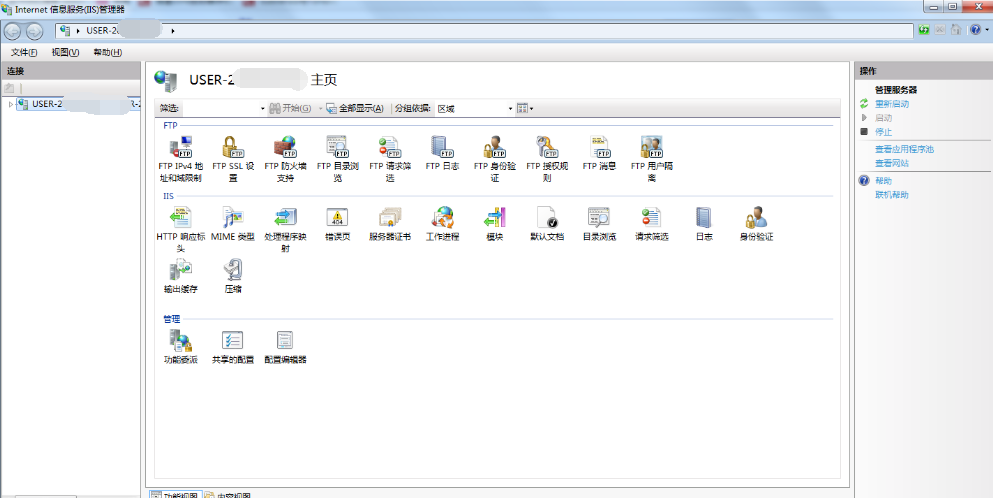Switch to the 内容视图 tab

pyautogui.click(x=230, y=495)
